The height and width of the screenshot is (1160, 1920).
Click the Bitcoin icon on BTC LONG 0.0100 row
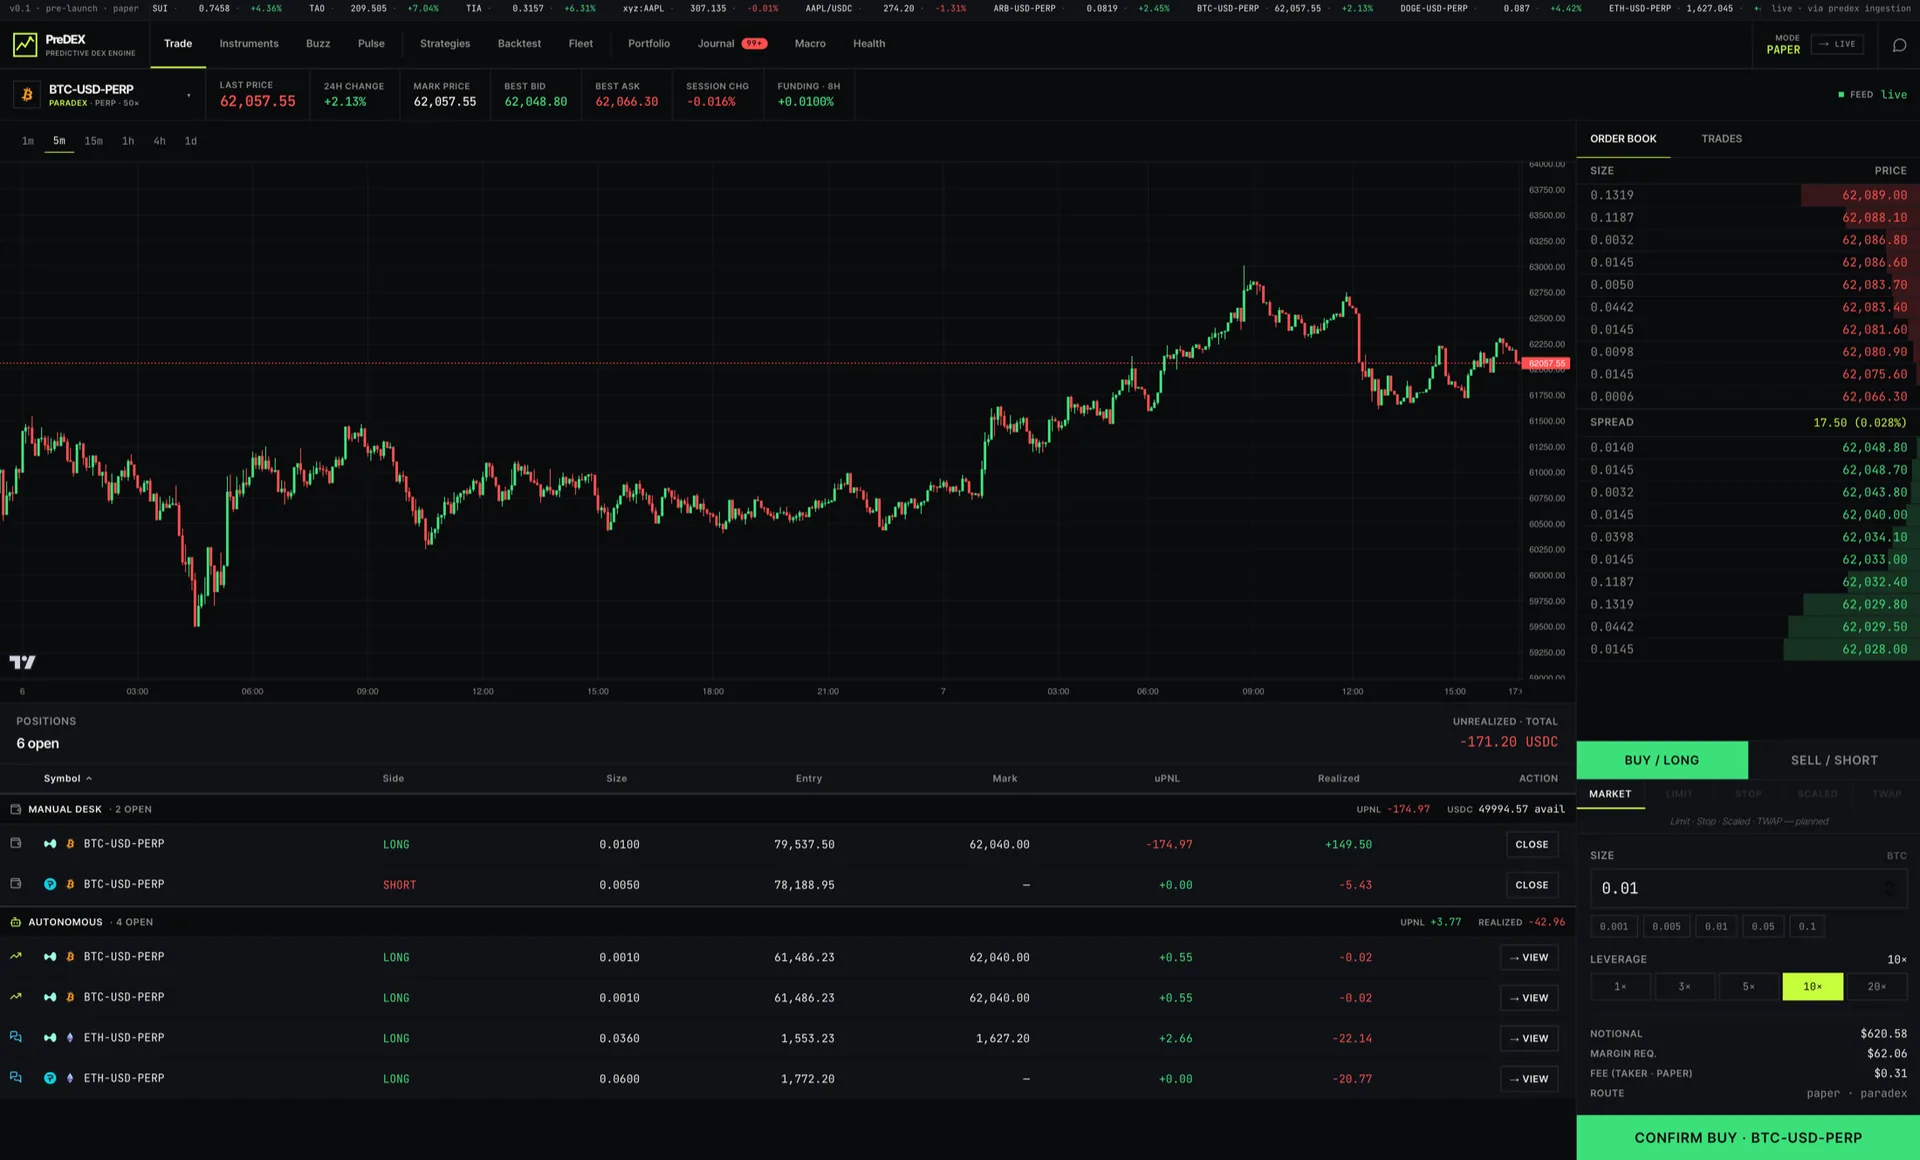tap(70, 844)
